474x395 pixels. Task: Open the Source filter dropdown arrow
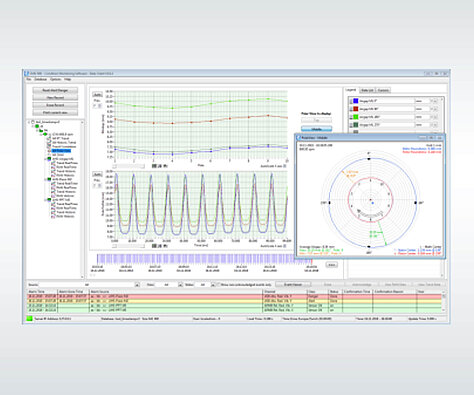pos(137,285)
